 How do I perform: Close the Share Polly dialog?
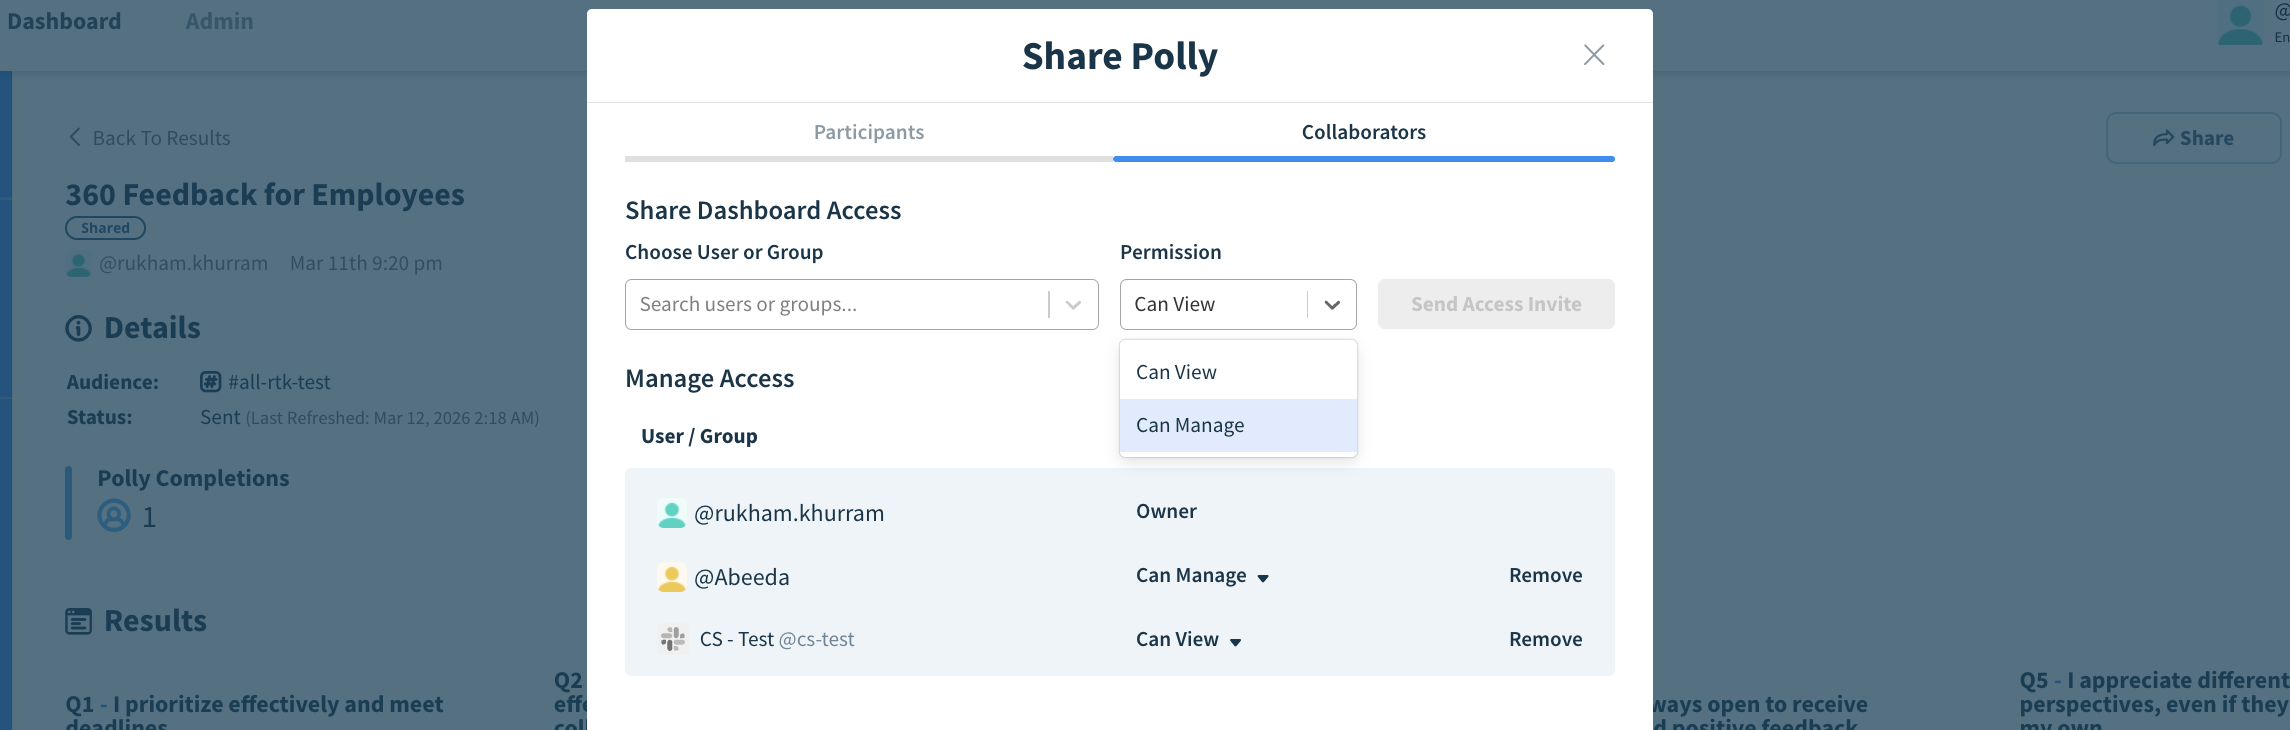[x=1593, y=55]
